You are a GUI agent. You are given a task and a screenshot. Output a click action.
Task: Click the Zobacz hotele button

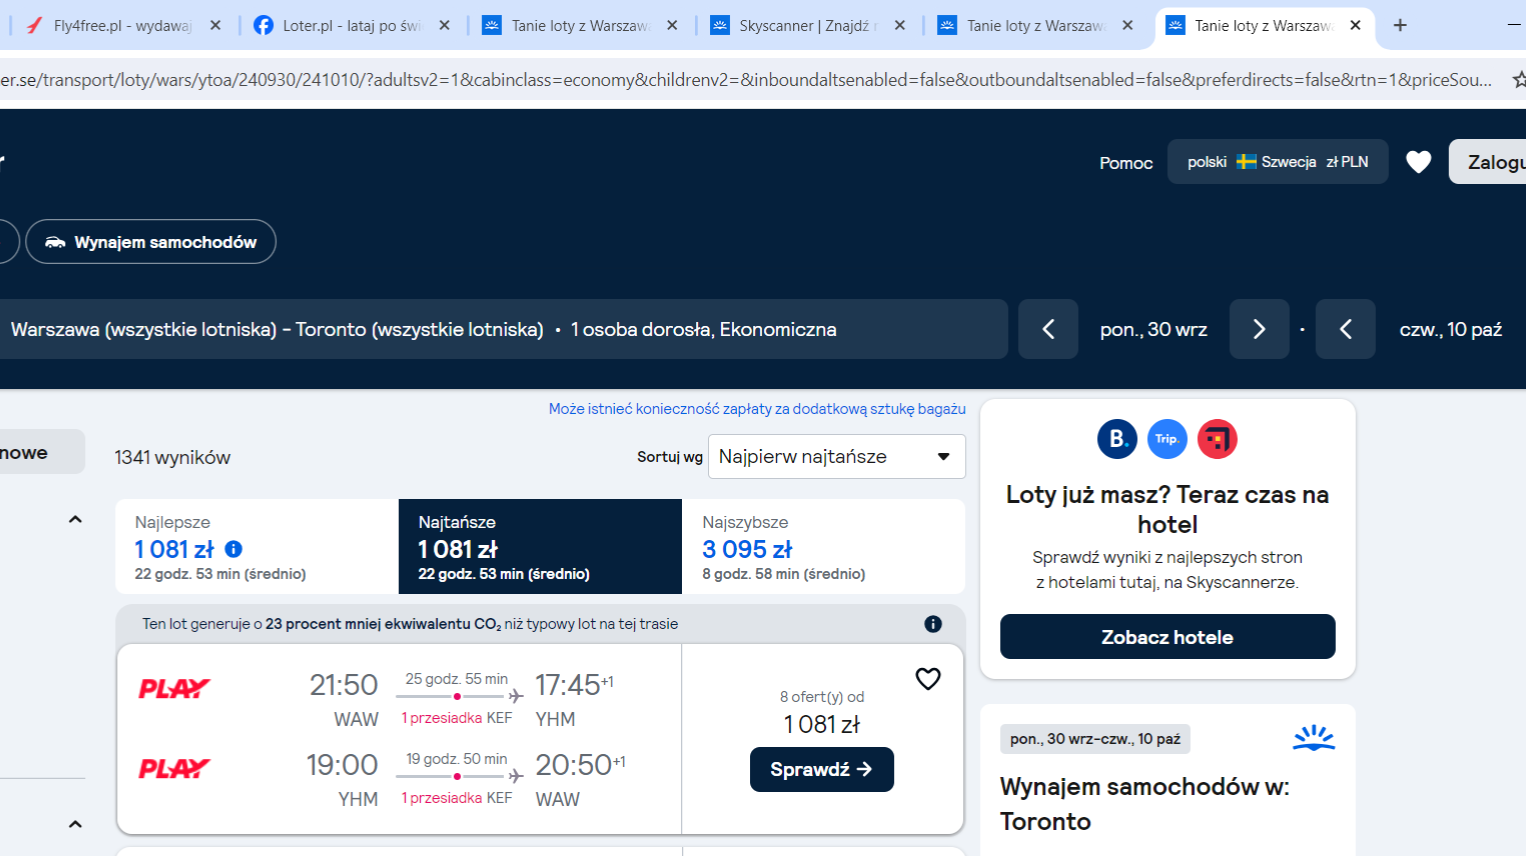pyautogui.click(x=1167, y=637)
